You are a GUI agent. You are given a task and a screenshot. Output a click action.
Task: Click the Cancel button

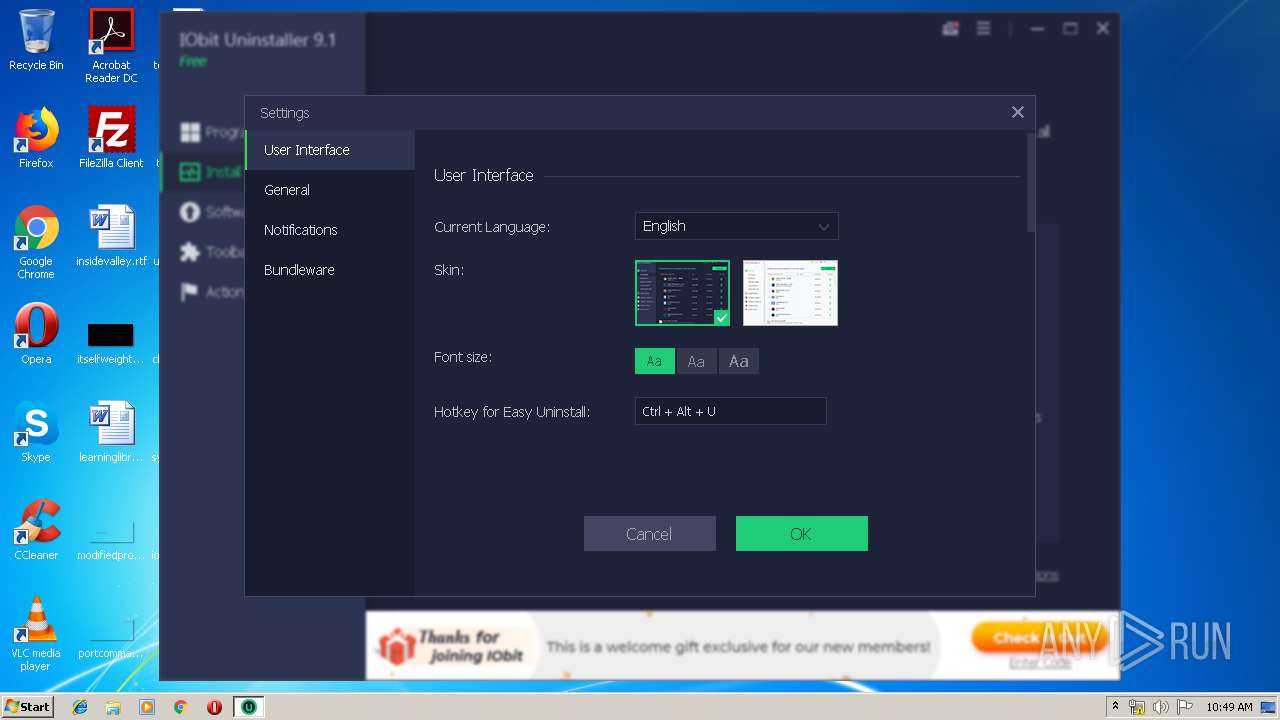coord(649,534)
